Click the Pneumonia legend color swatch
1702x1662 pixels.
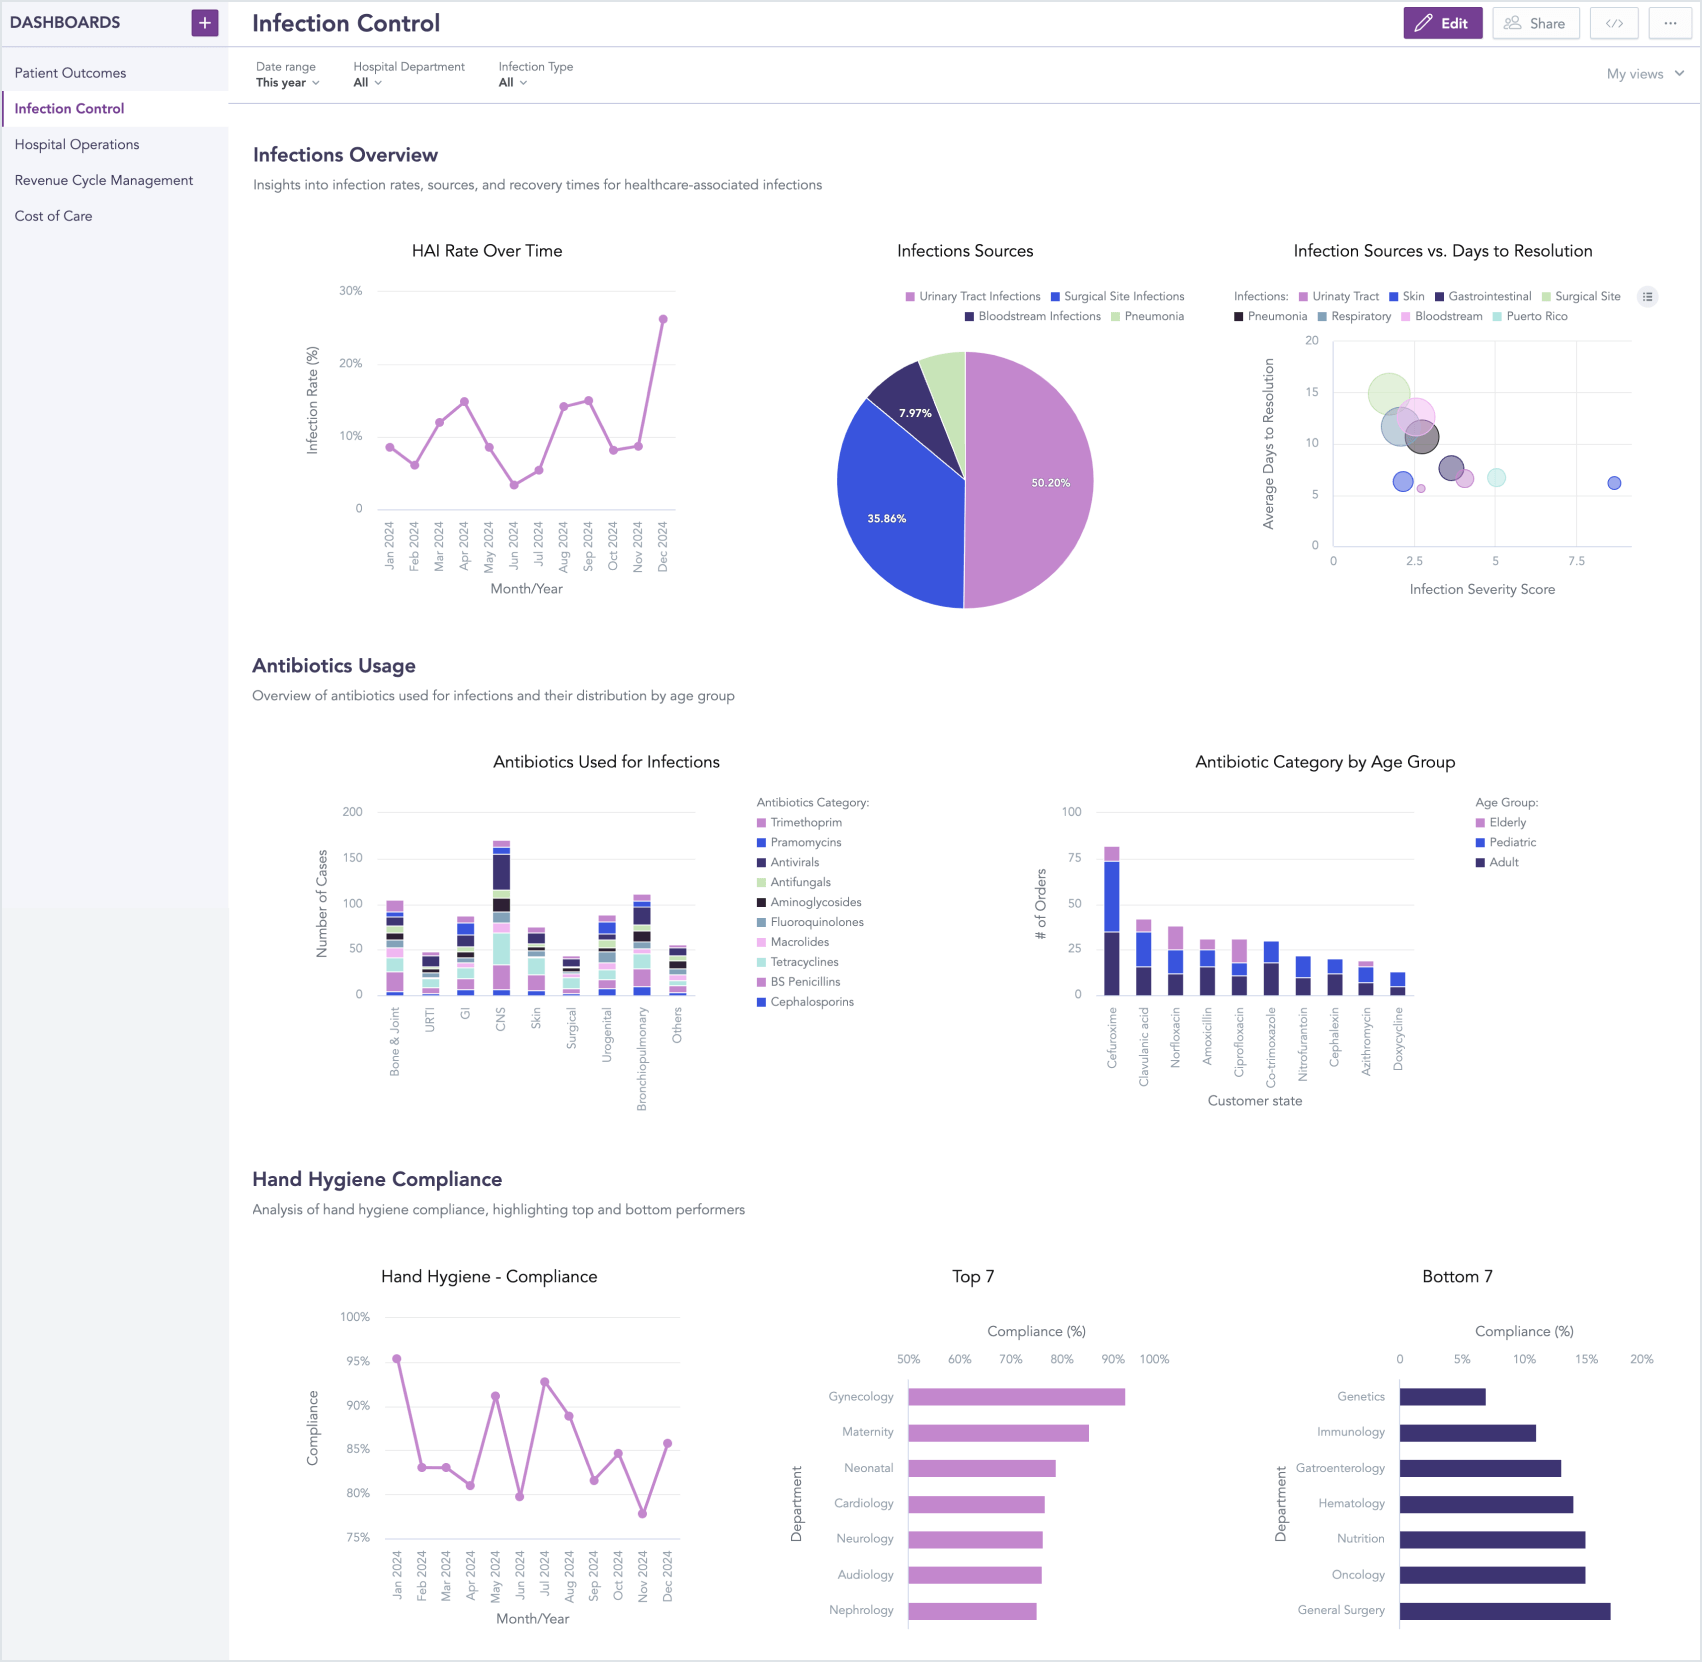(1115, 316)
